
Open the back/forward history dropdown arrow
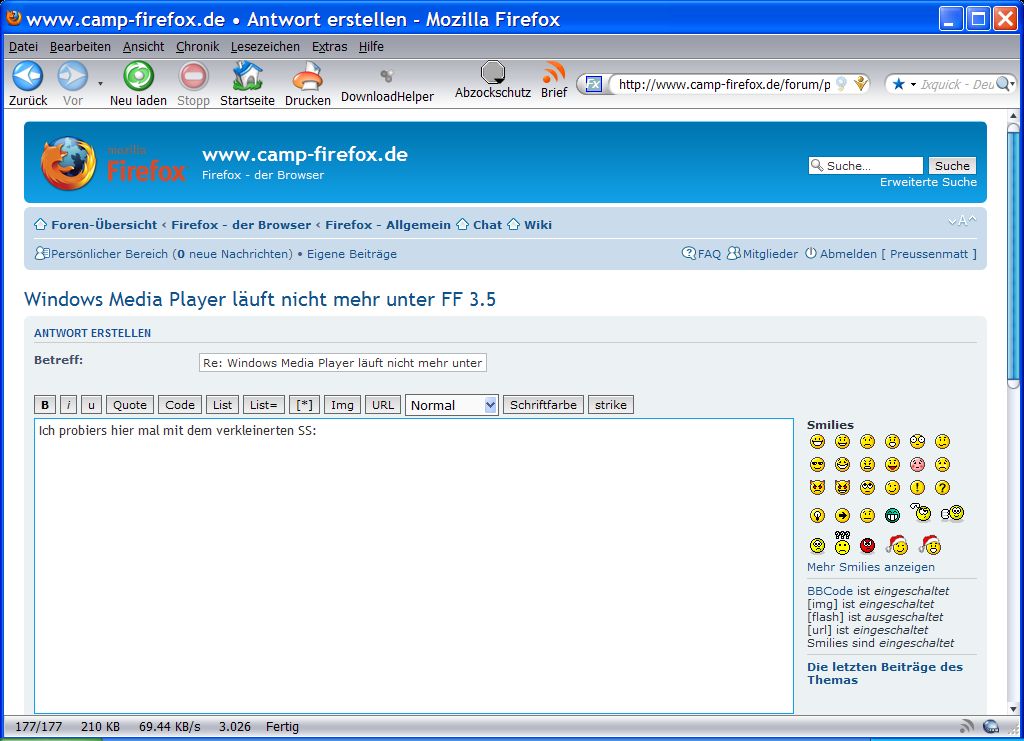(100, 84)
